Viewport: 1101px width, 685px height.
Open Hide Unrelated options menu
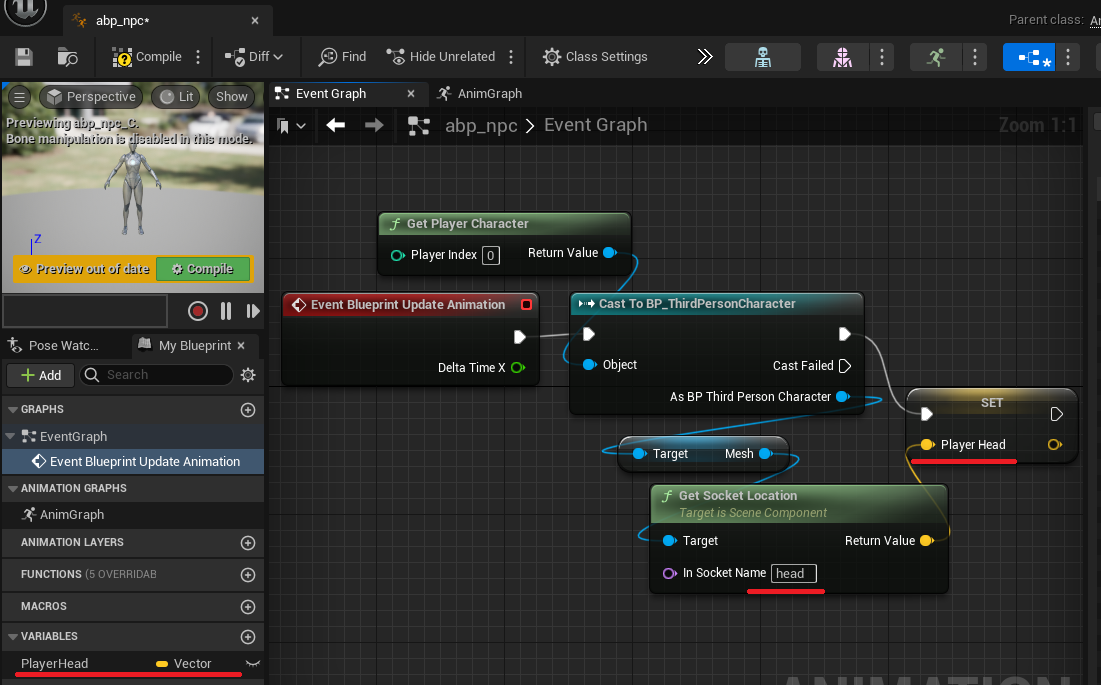click(x=511, y=57)
